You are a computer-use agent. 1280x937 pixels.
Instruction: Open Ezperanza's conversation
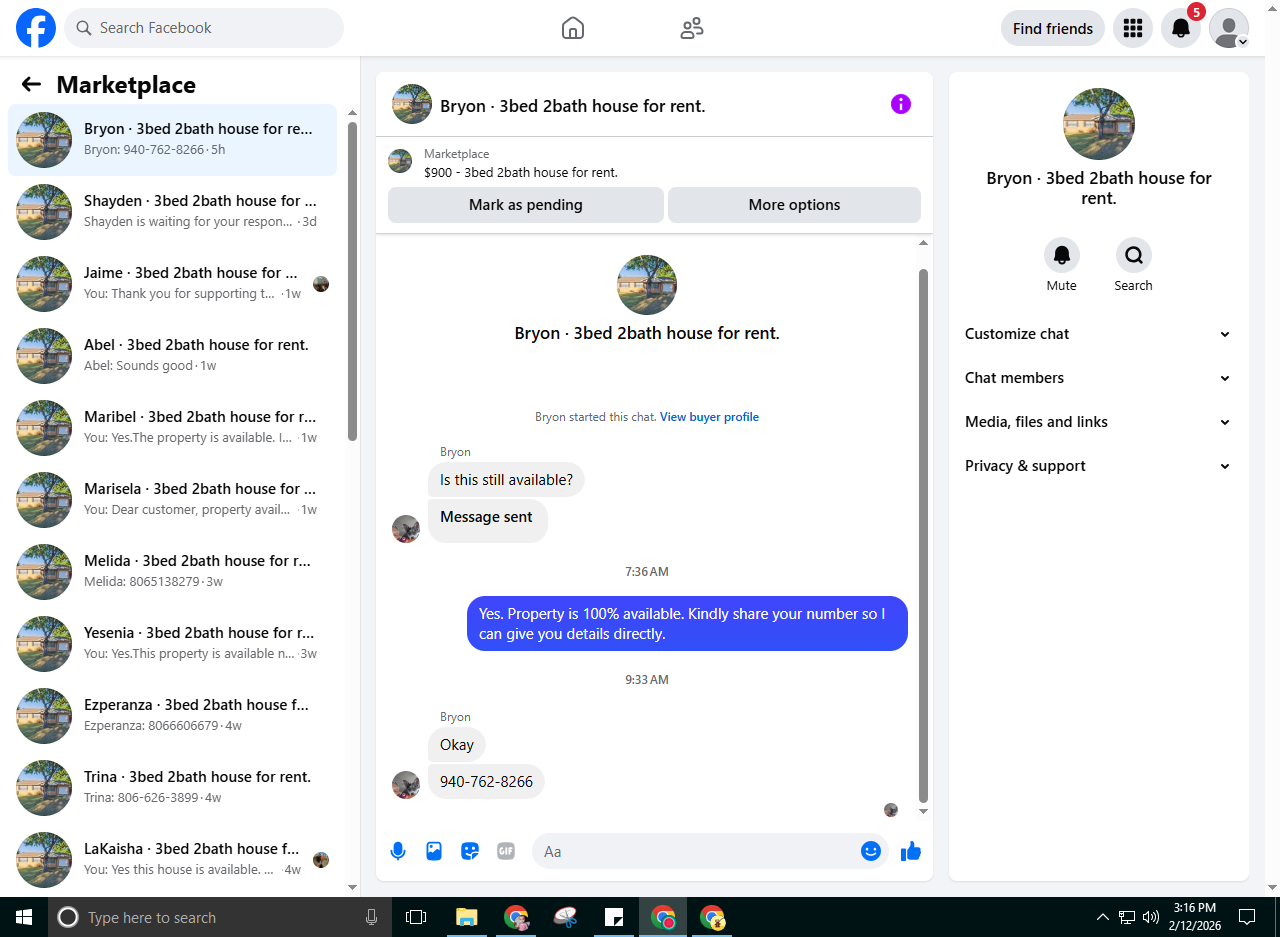point(172,716)
